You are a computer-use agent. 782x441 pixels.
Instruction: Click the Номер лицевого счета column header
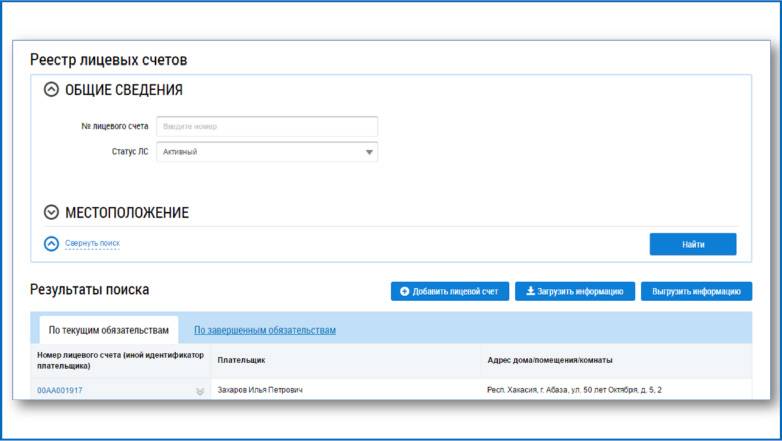click(120, 360)
